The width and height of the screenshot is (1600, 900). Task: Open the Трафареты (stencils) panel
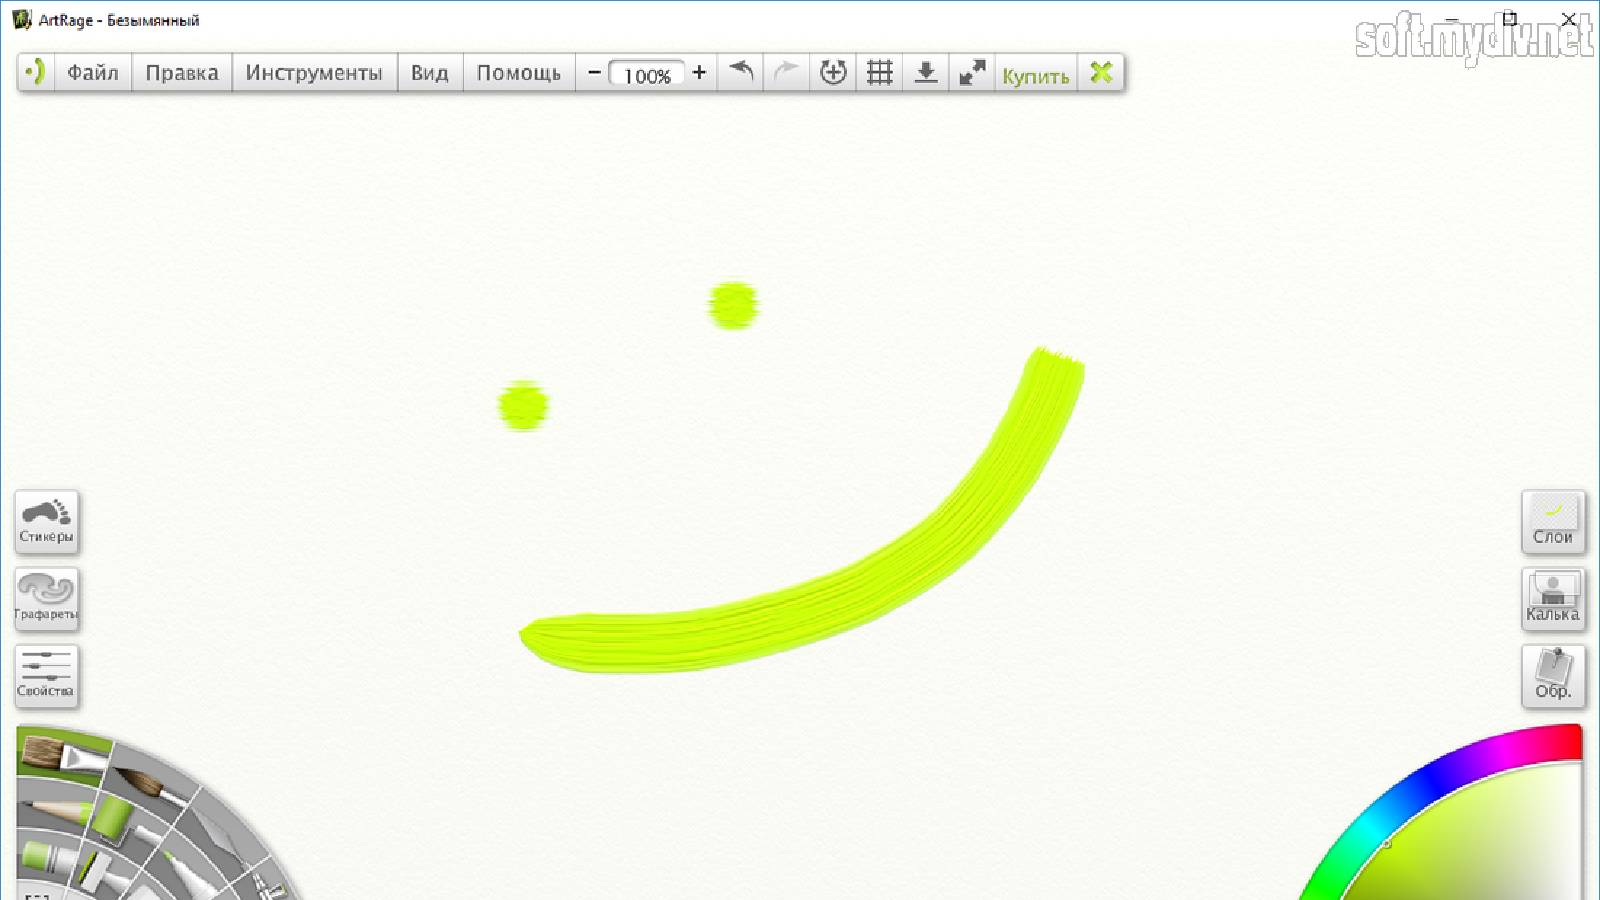46,598
